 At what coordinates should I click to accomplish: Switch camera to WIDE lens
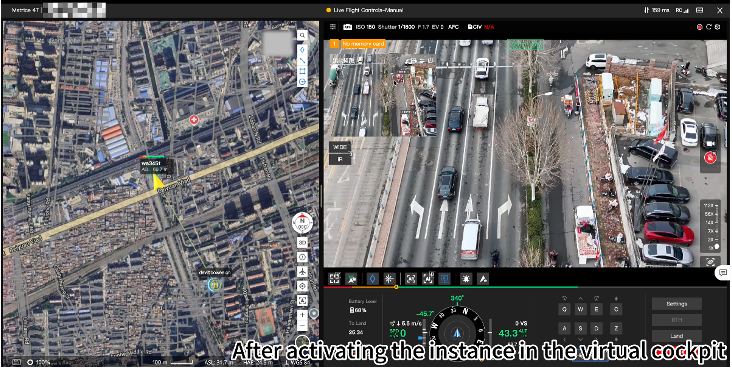tap(339, 147)
